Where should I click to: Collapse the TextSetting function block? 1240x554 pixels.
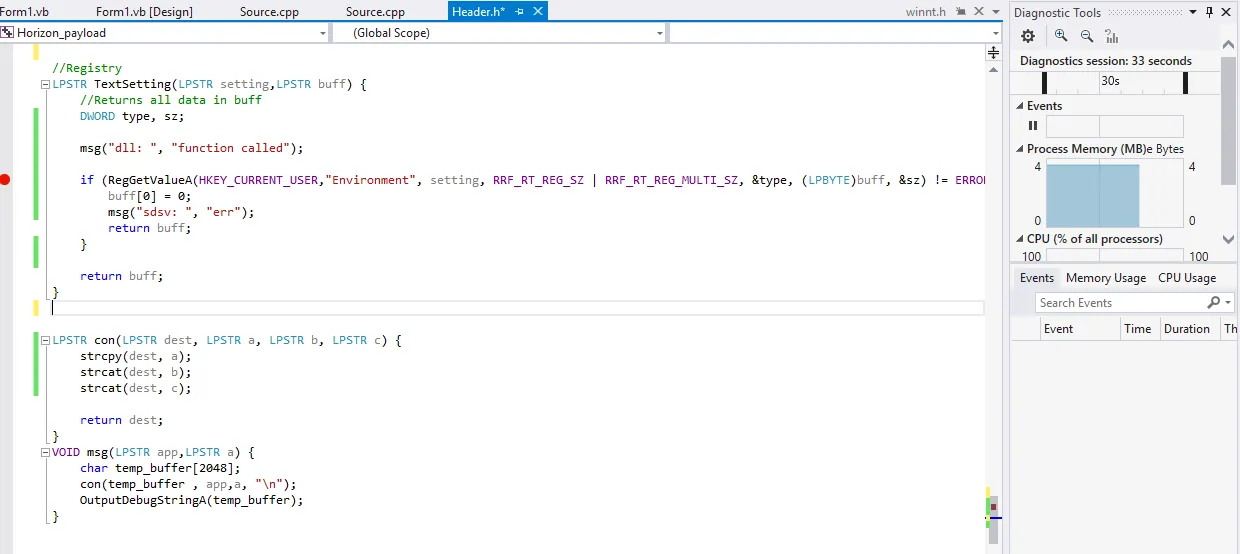click(x=44, y=85)
